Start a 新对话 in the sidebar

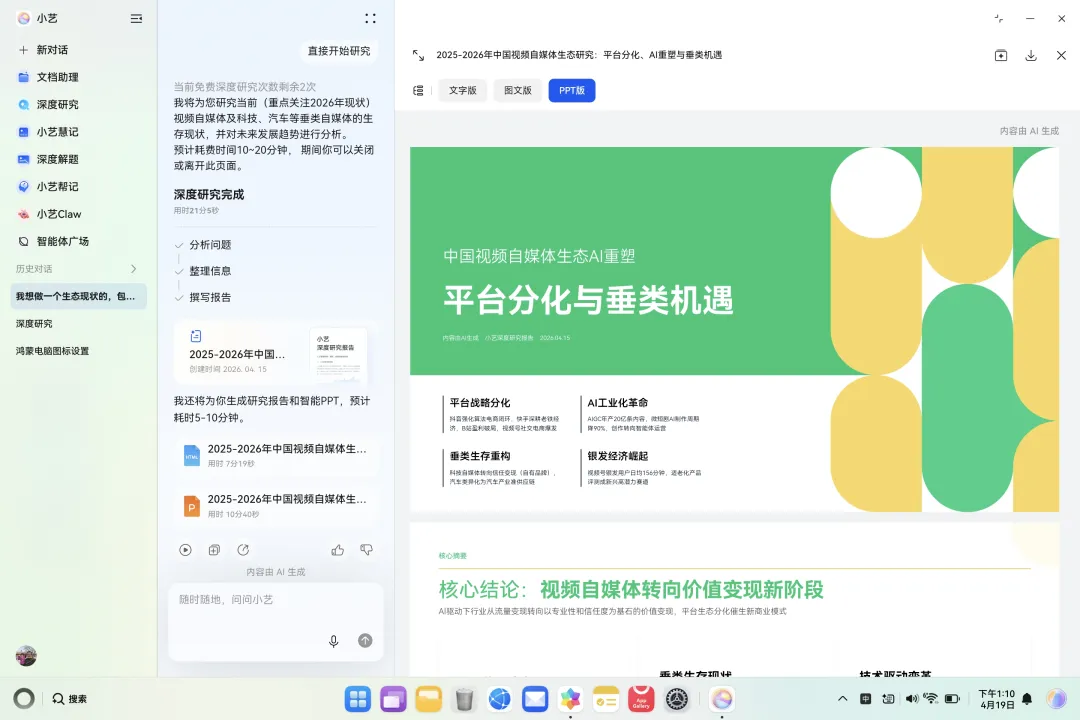tap(52, 50)
